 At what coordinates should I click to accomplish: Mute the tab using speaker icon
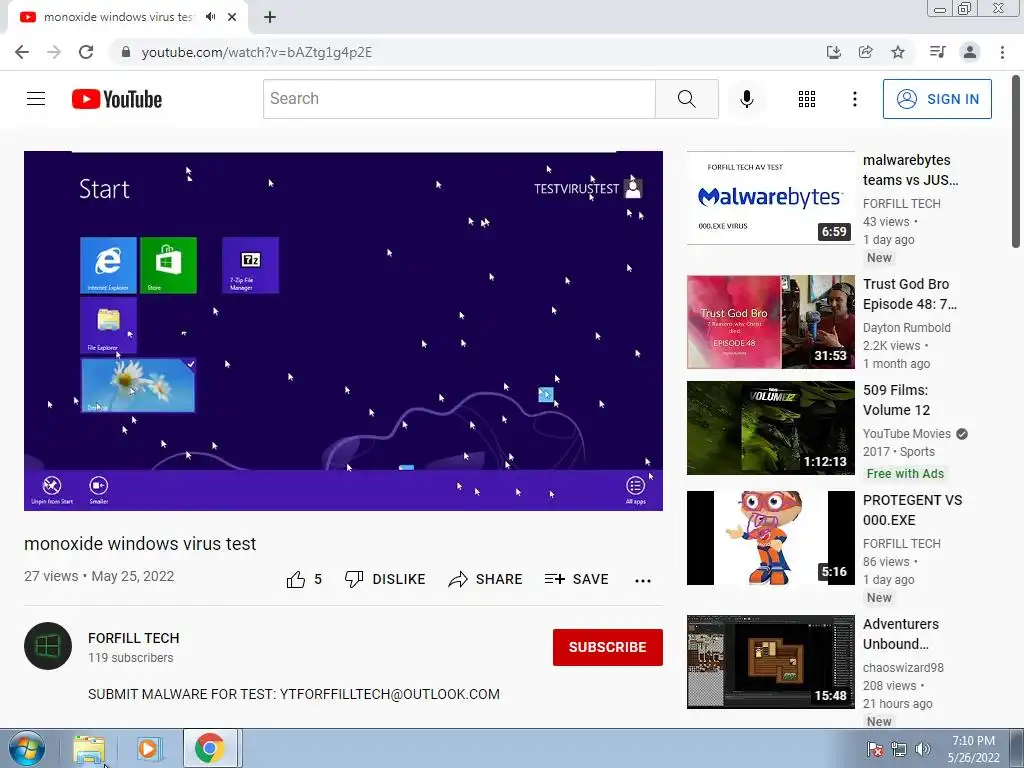[x=211, y=17]
